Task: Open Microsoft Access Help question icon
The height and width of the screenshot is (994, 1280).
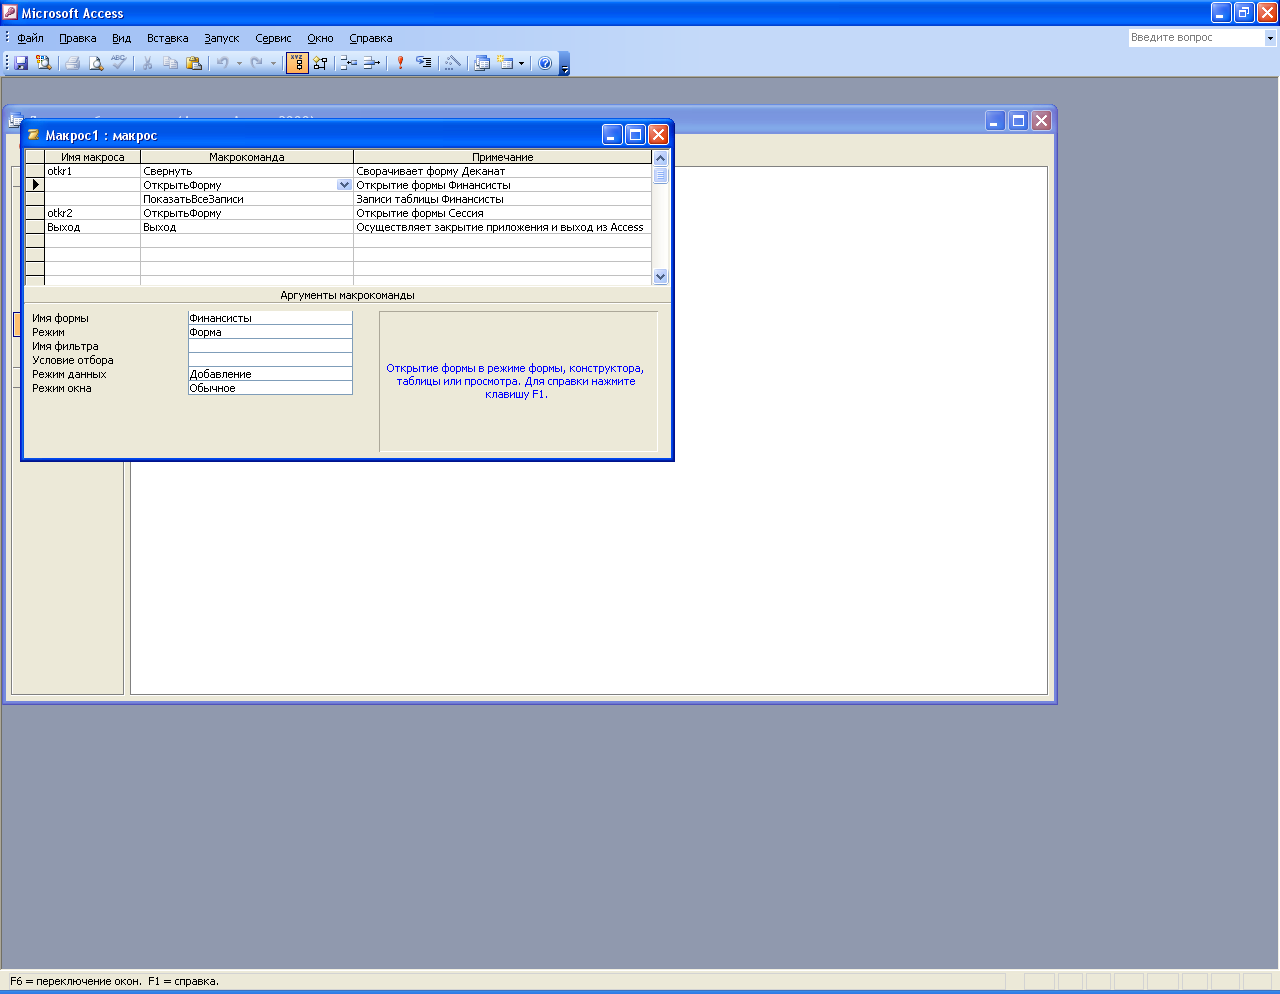Action: [x=545, y=63]
